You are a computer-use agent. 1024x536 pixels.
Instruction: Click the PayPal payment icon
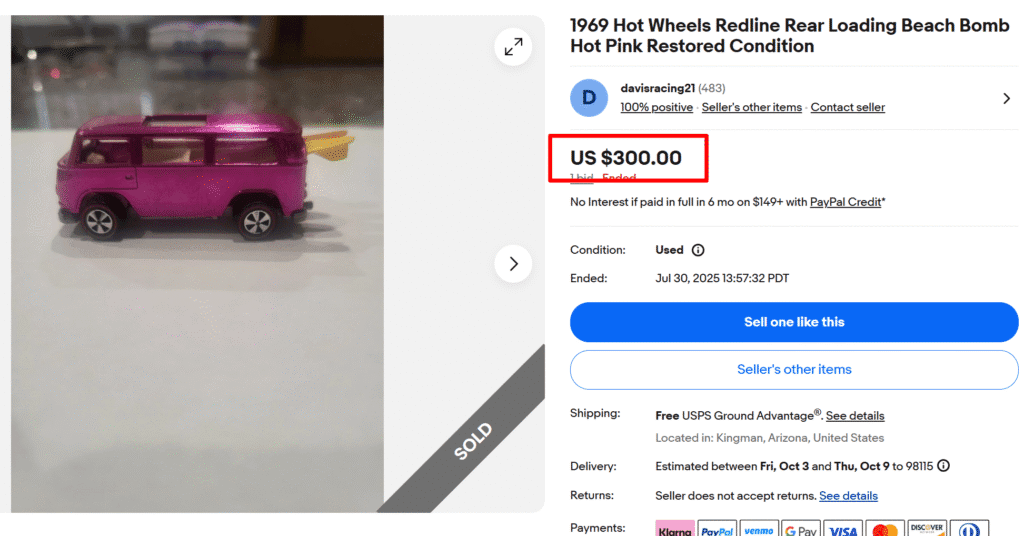(x=717, y=529)
